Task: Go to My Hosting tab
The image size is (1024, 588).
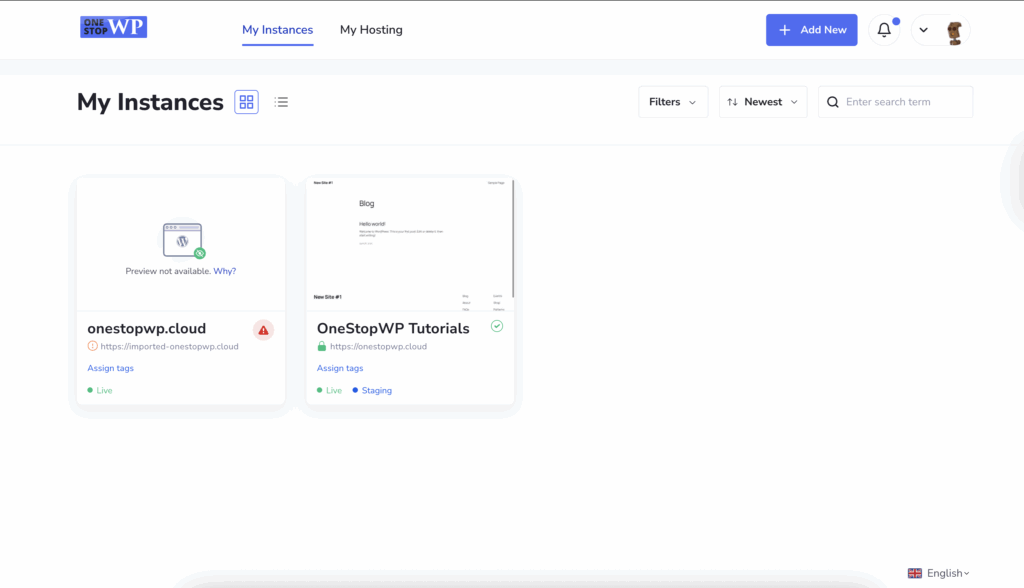Action: click(x=371, y=30)
